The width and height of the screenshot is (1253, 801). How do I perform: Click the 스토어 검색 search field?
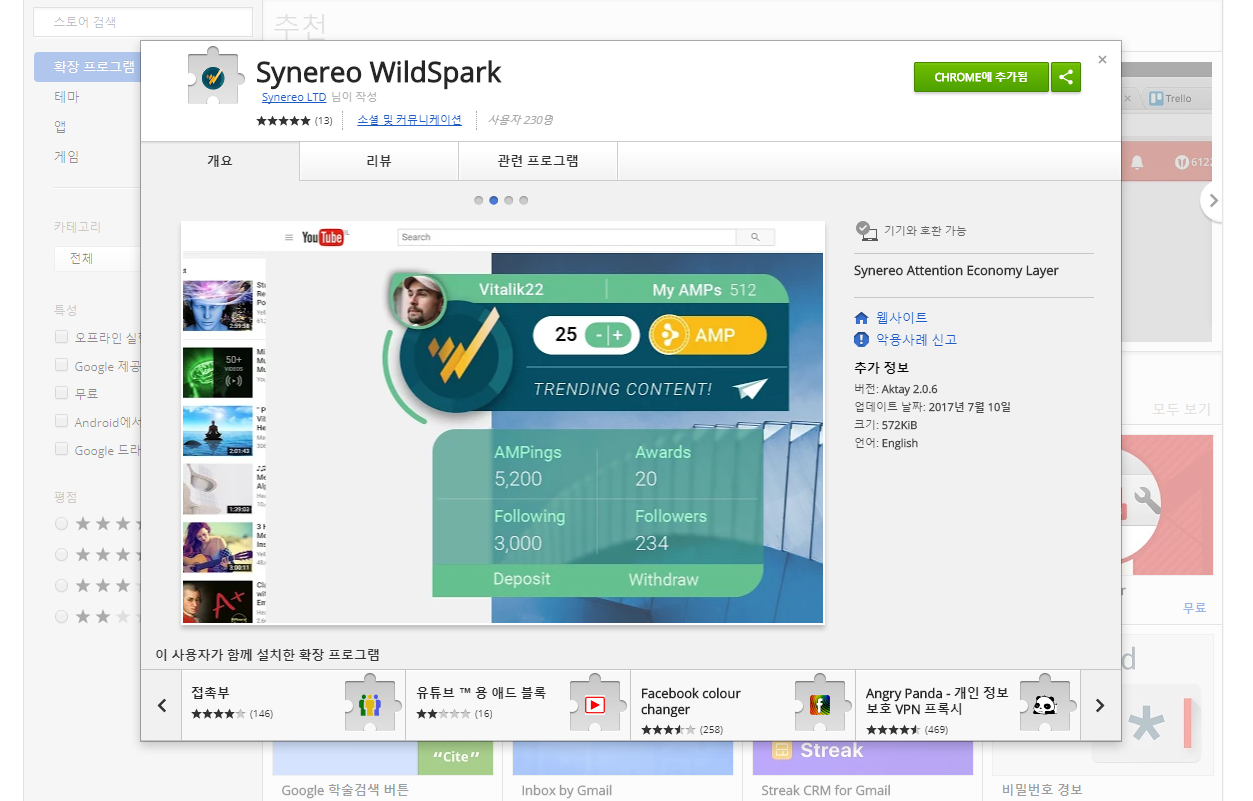click(x=143, y=22)
